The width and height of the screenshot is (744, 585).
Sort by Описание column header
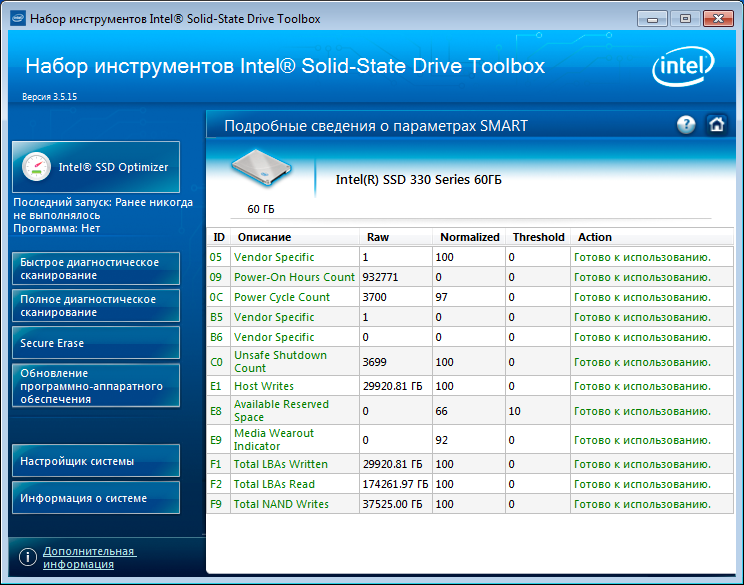coord(295,237)
